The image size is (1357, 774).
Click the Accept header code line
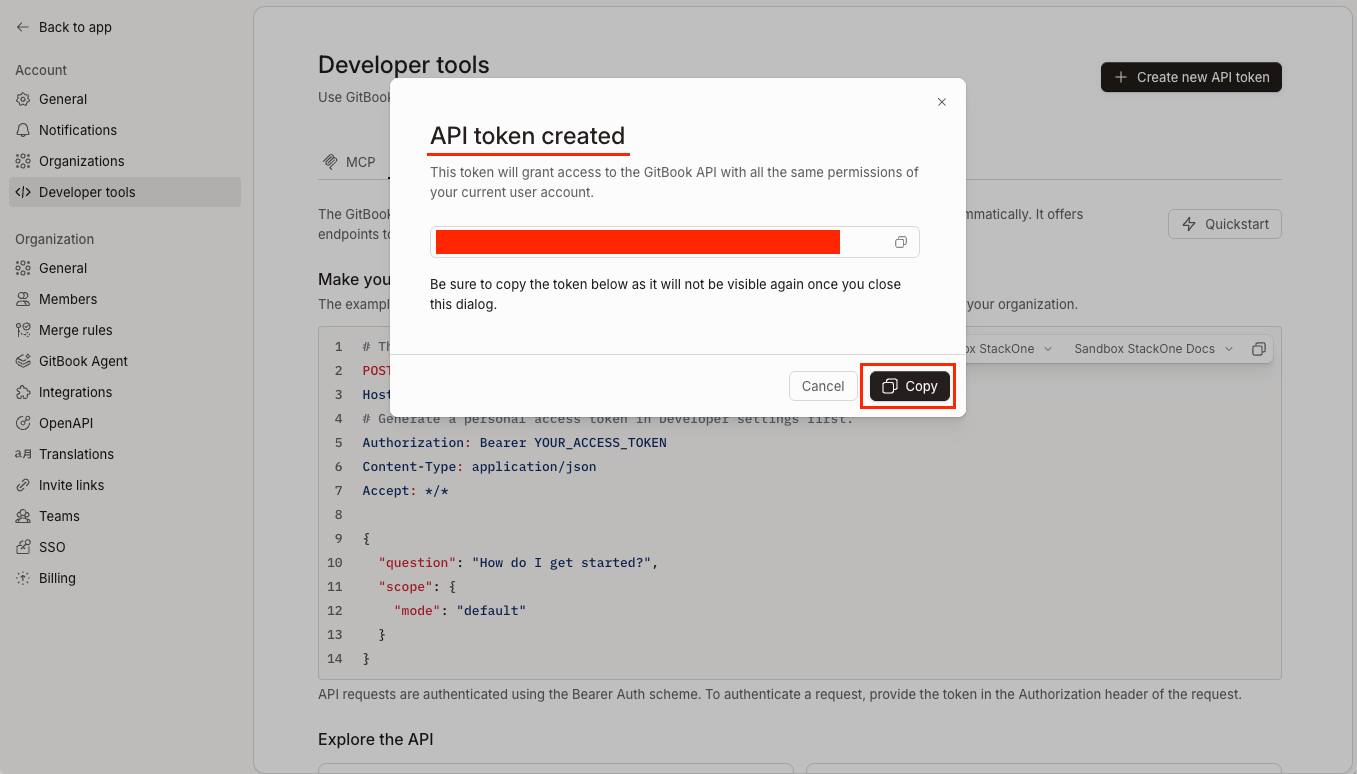pyautogui.click(x=405, y=490)
